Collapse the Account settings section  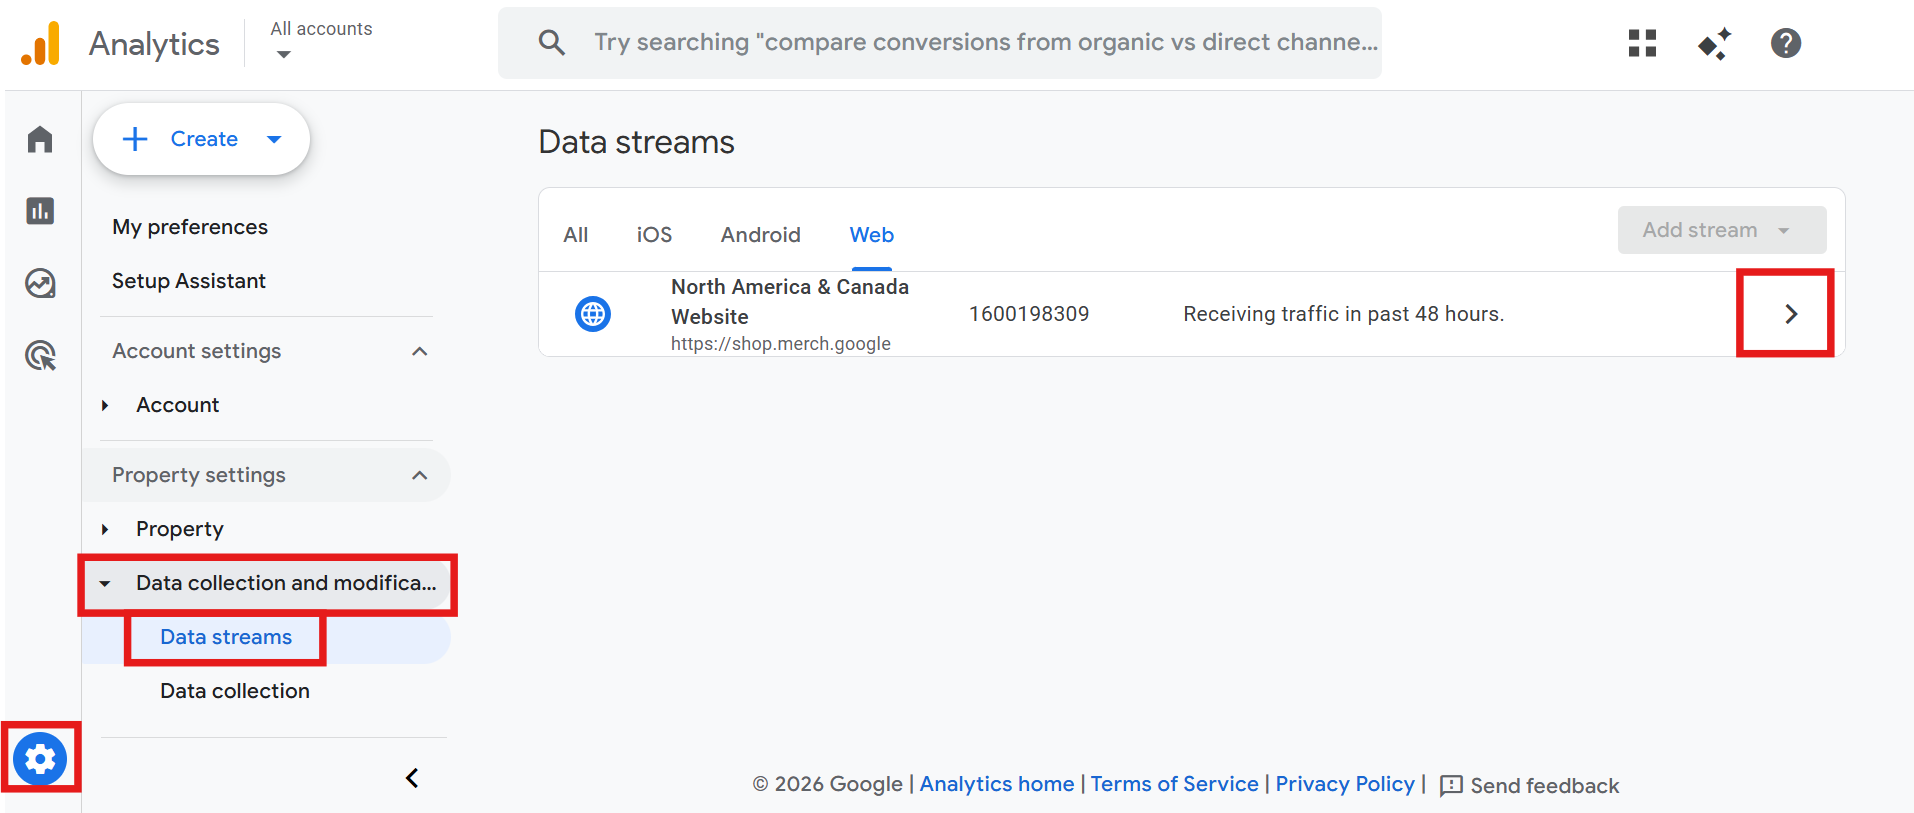420,351
